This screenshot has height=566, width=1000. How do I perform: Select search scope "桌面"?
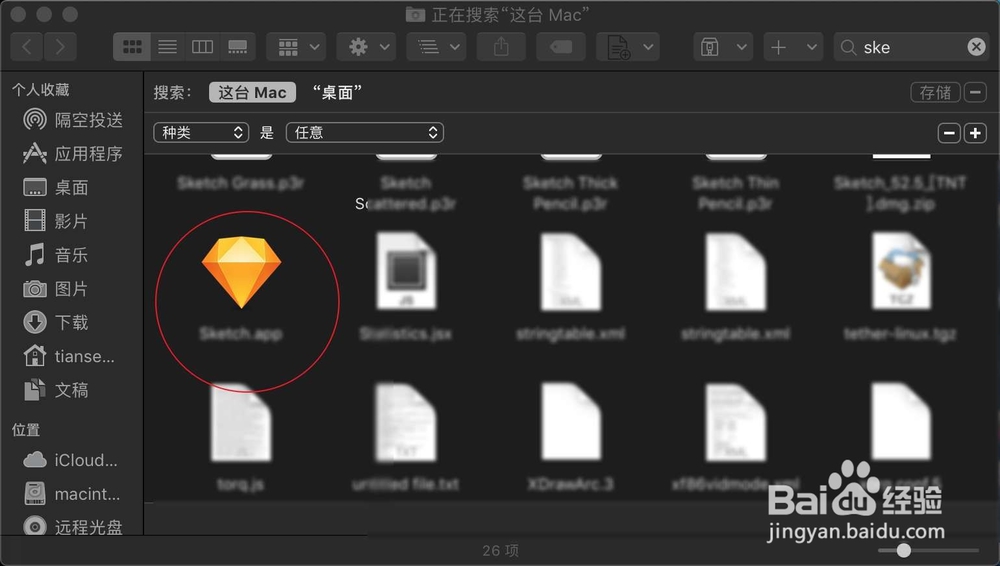click(x=337, y=93)
